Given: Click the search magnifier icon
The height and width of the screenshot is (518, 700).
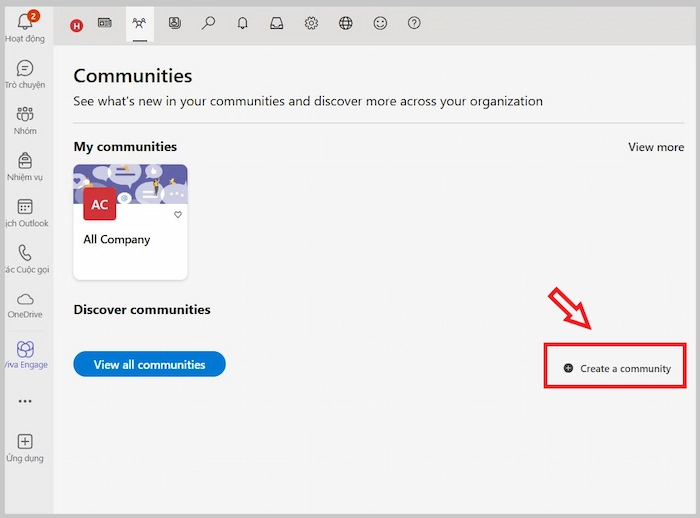Looking at the screenshot, I should [x=208, y=23].
